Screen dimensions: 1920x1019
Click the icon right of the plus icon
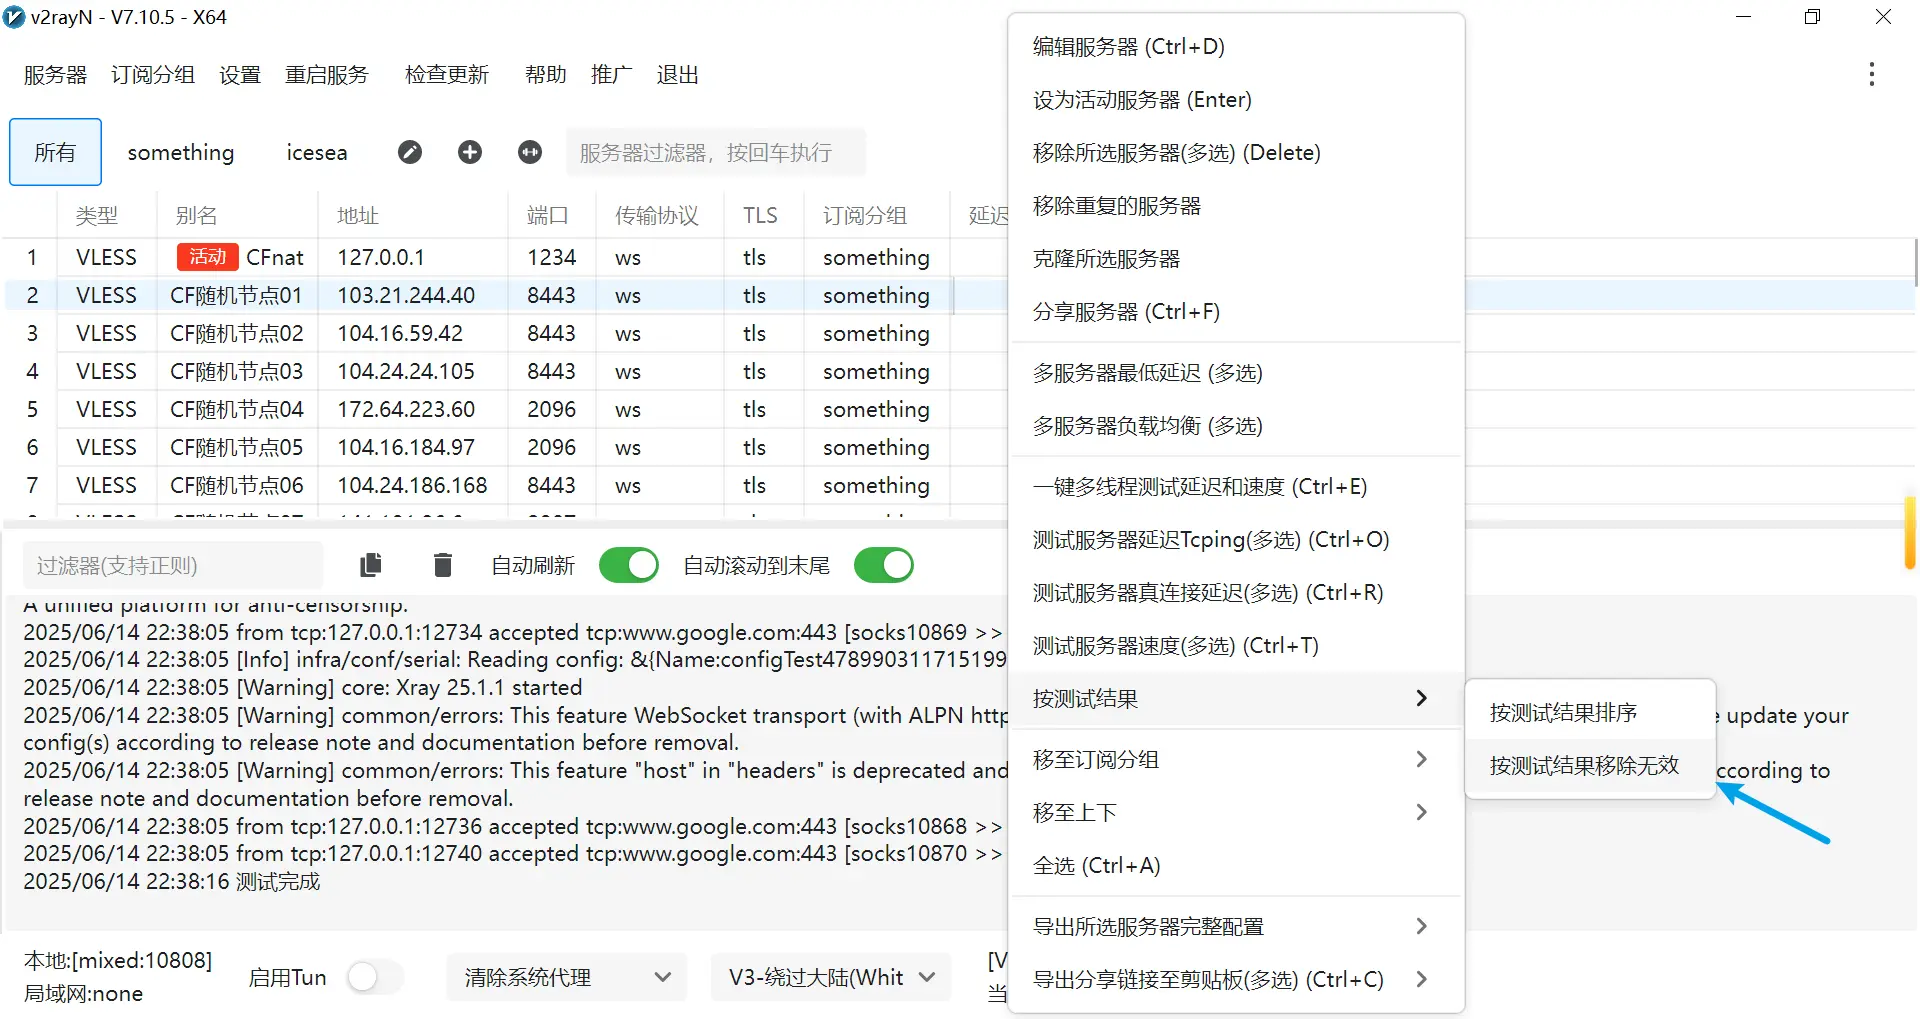coord(530,152)
